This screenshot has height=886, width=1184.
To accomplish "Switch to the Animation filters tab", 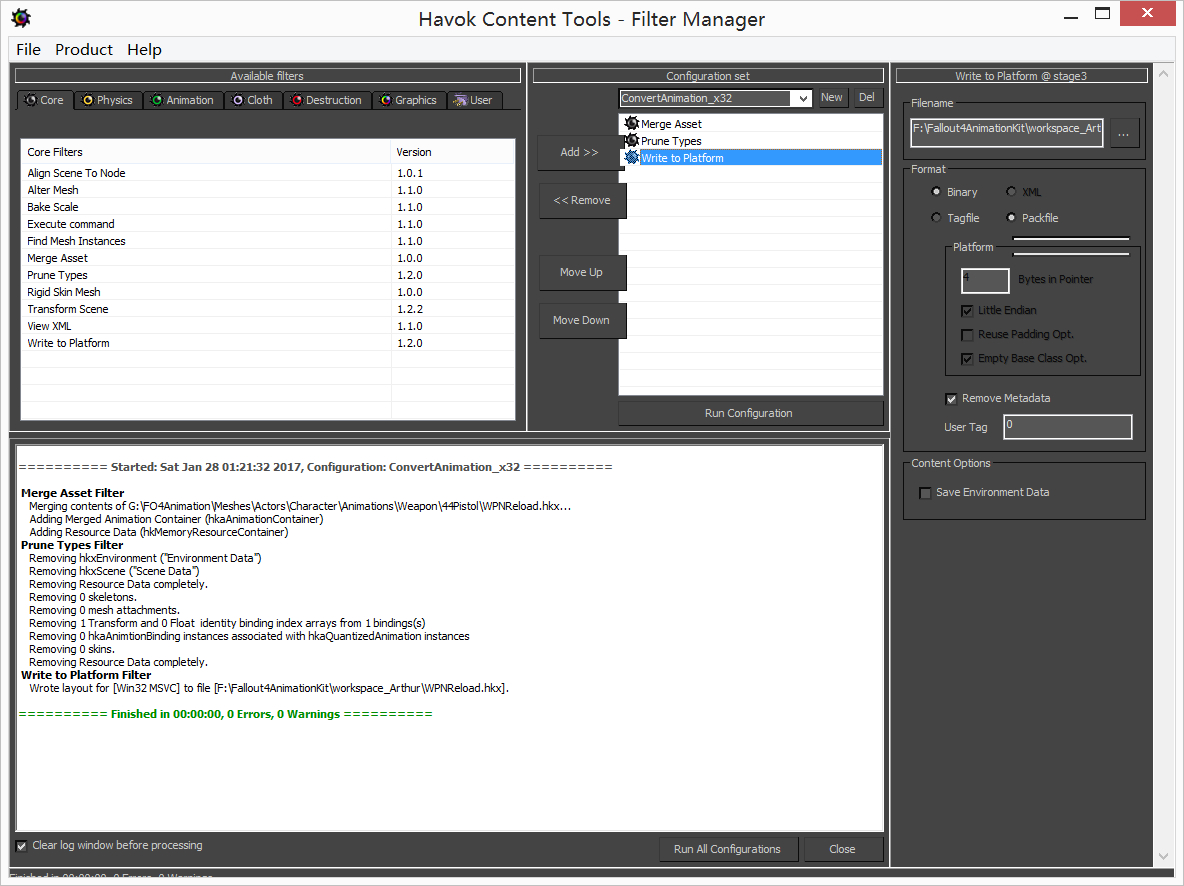I will [183, 100].
